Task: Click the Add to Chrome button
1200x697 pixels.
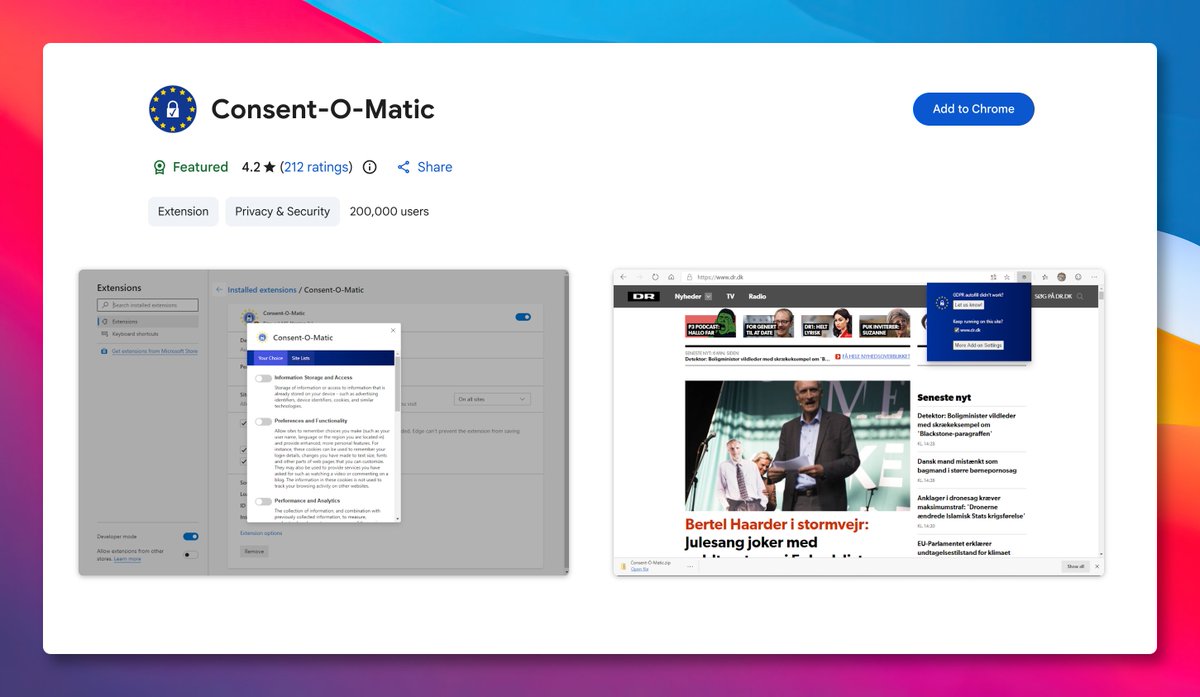Action: point(973,109)
